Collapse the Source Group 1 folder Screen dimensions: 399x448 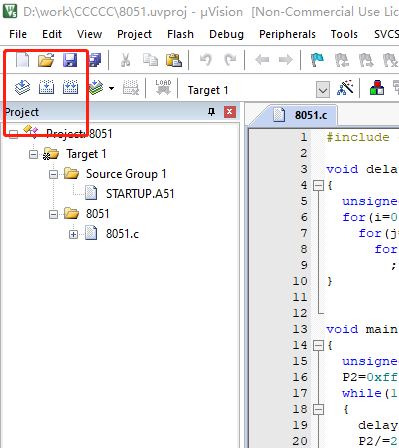pyautogui.click(x=53, y=174)
